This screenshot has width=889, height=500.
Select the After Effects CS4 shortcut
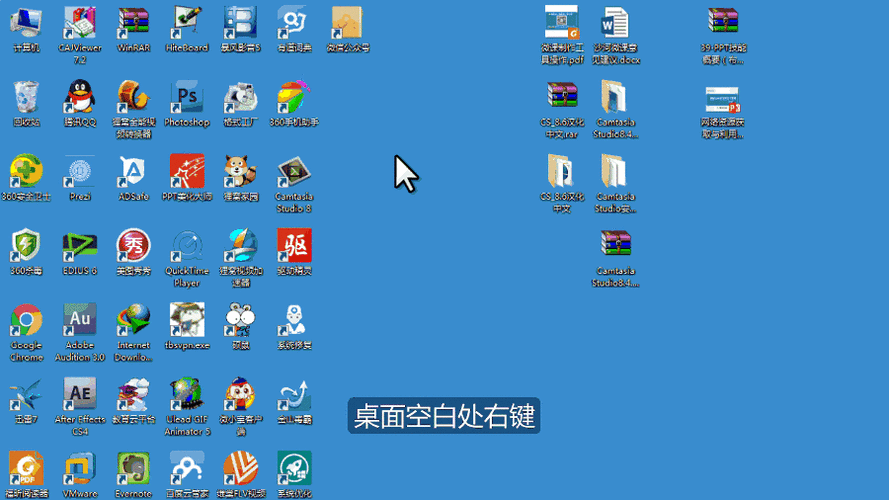point(80,394)
